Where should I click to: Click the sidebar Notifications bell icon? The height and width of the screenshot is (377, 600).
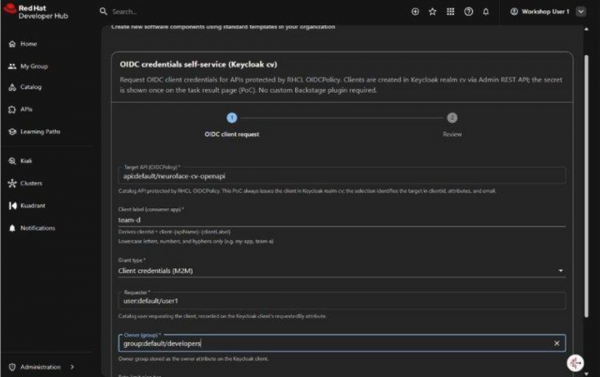(12, 228)
